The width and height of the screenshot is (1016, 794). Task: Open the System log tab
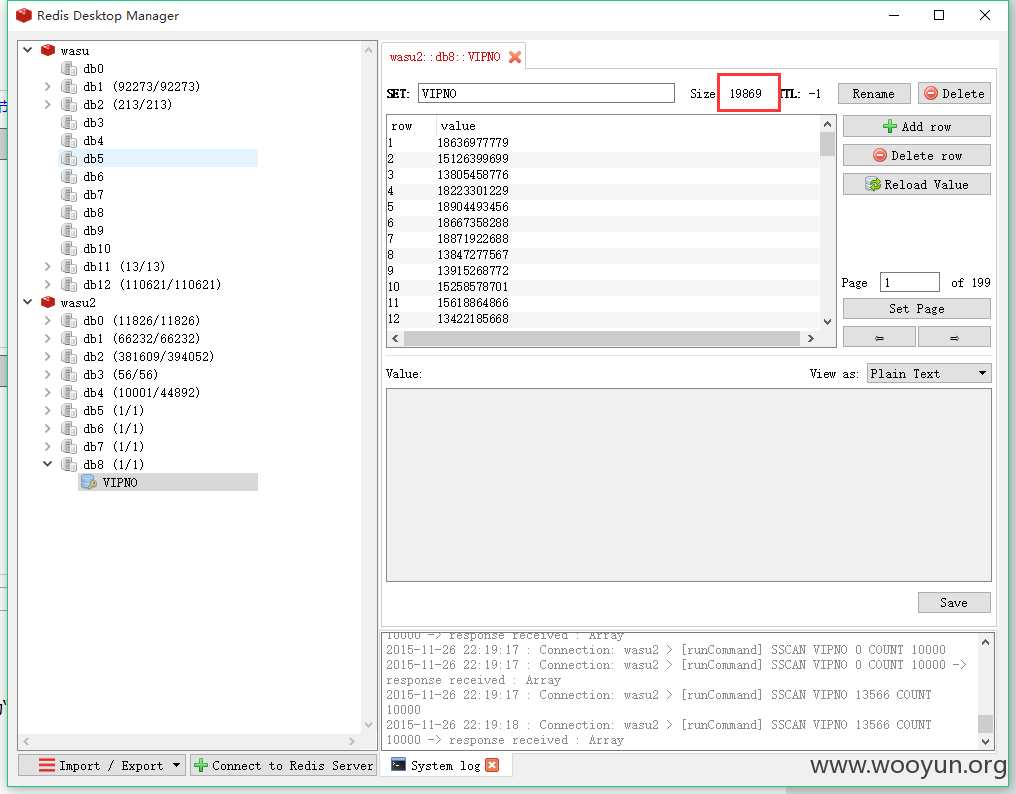tap(446, 765)
